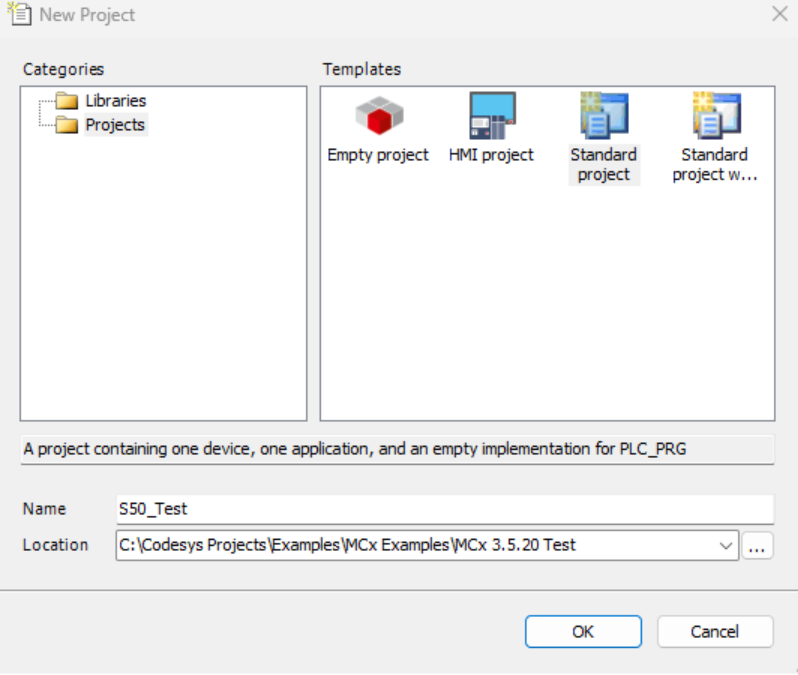
Task: Click the Projects folder icon
Action: [67, 125]
